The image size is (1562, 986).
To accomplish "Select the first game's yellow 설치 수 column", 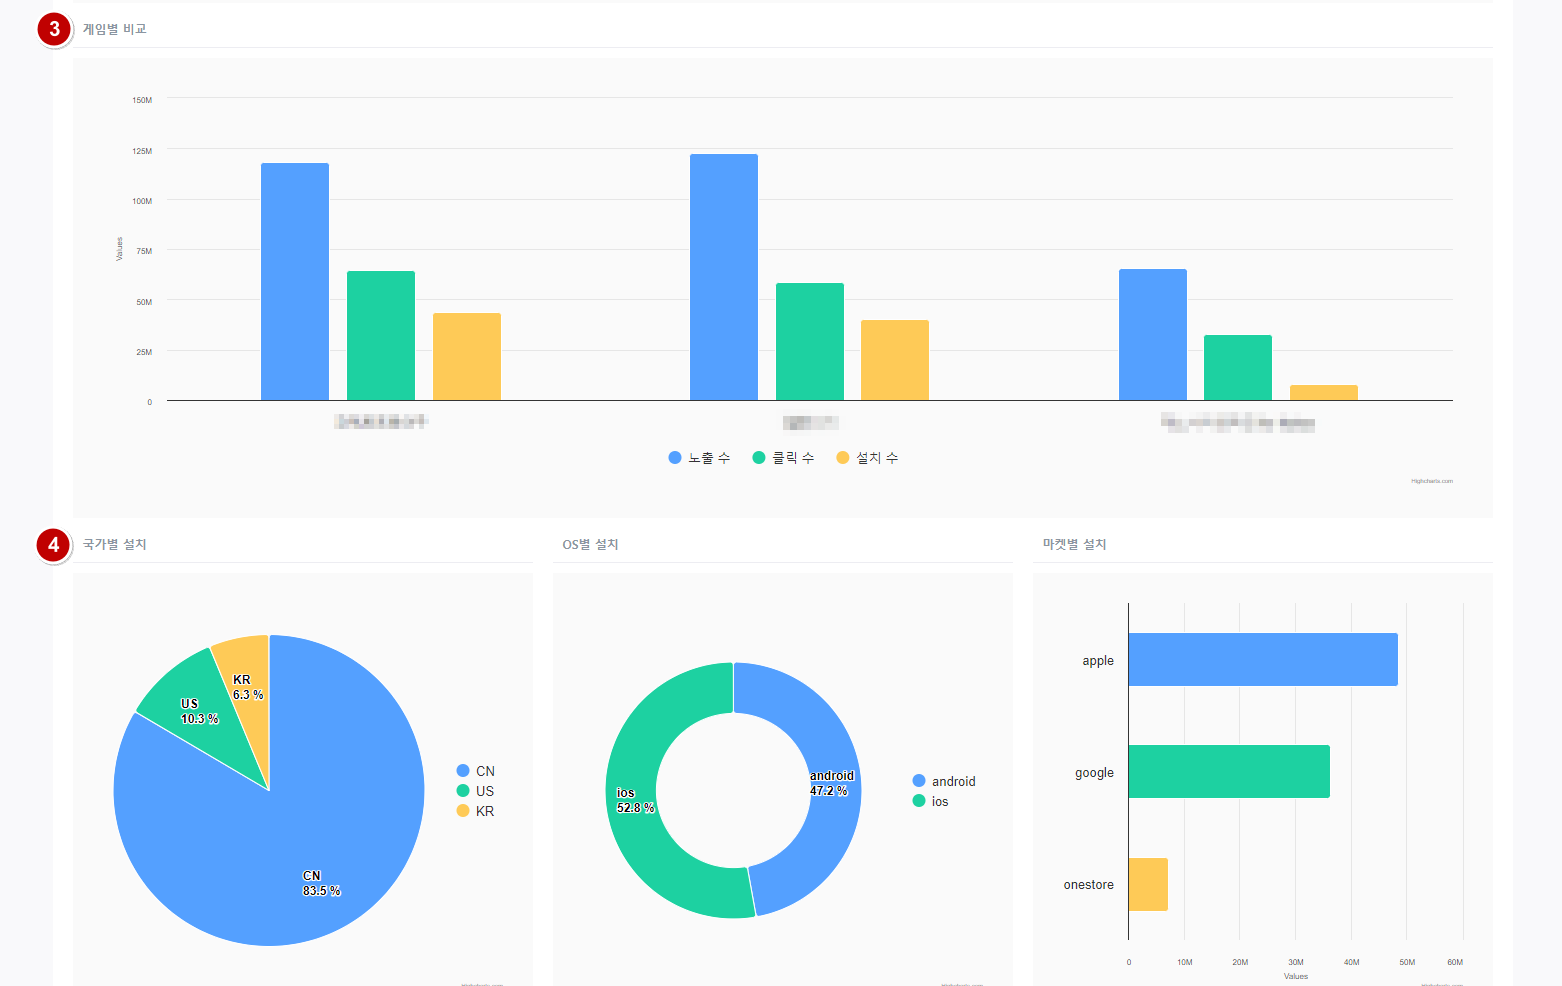I will 467,357.
